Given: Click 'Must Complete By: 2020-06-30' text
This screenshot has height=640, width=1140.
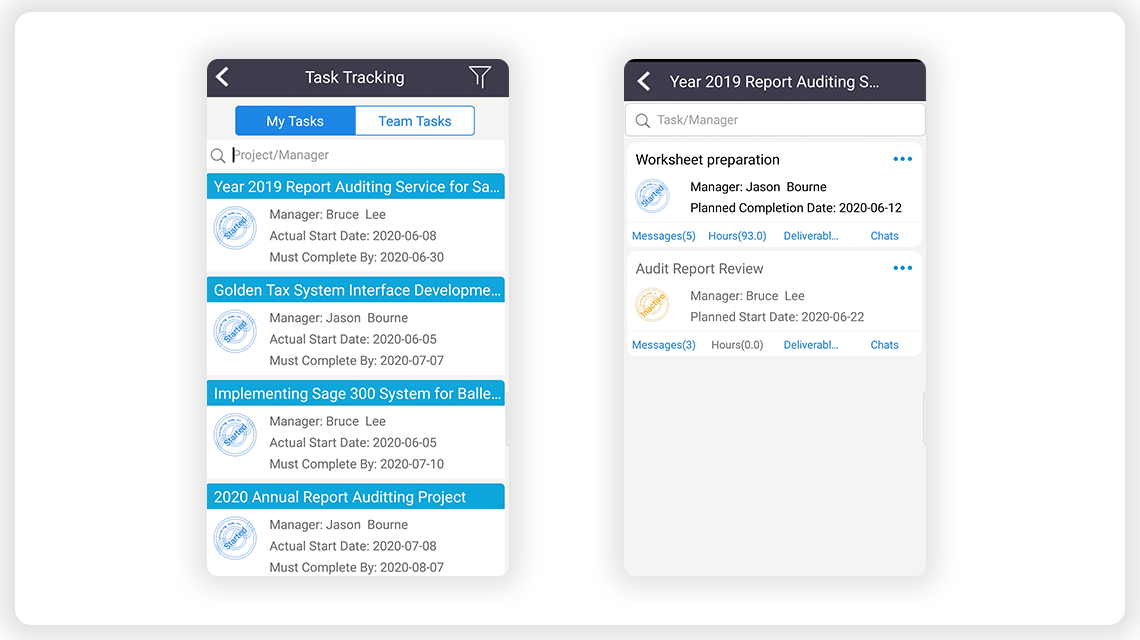Looking at the screenshot, I should tap(356, 257).
